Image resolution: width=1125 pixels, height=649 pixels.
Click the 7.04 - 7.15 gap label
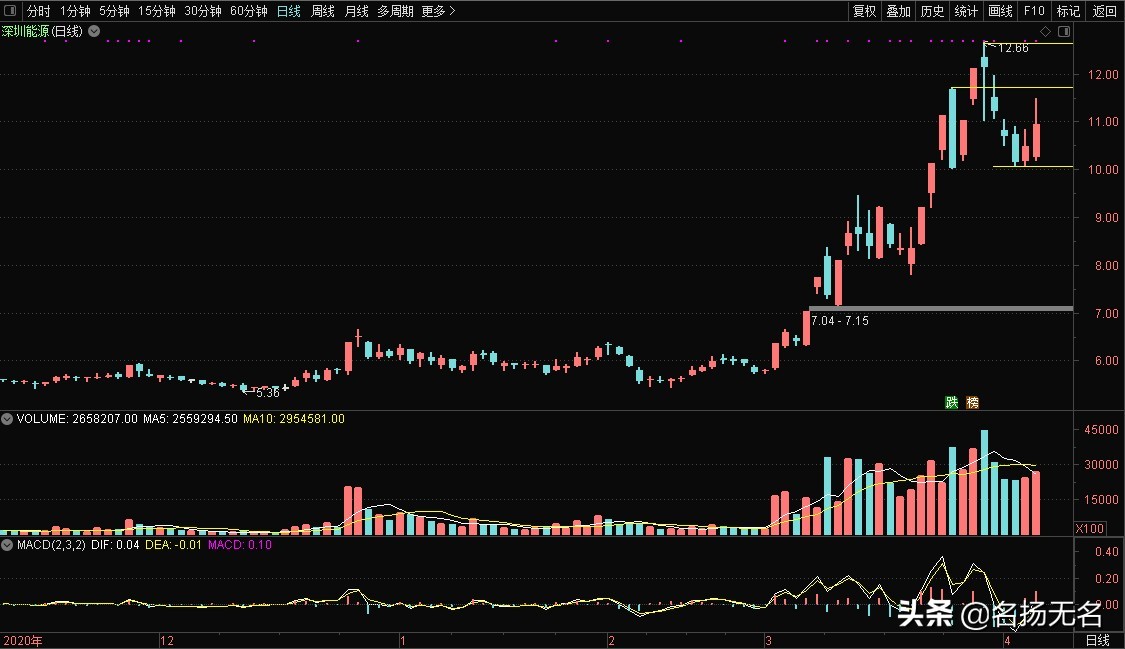[839, 321]
